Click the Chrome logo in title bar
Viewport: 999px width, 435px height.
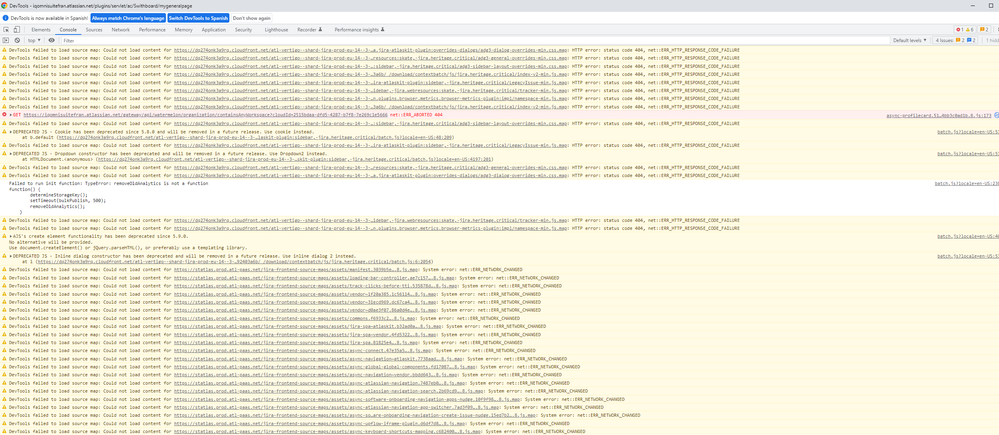tap(5, 5)
